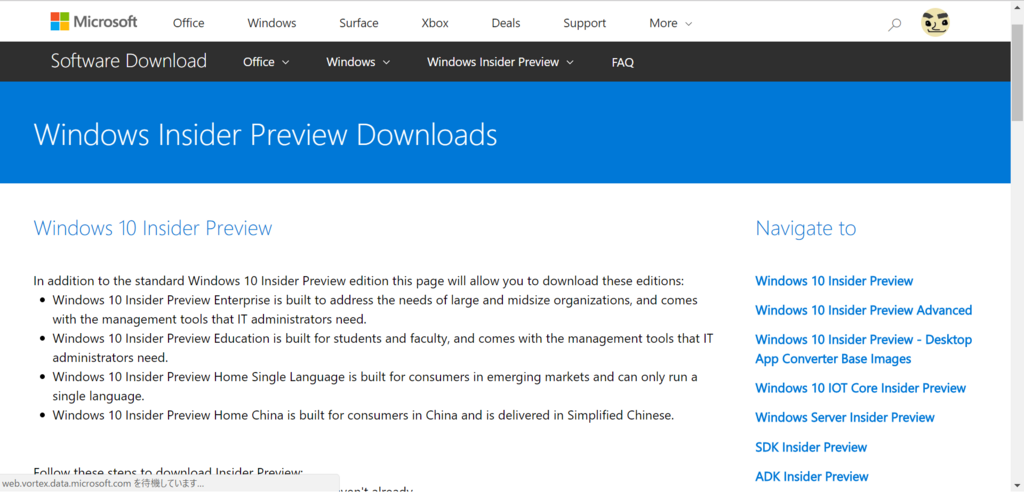This screenshot has width=1024, height=492.
Task: Expand the Windows dropdown in dark bar
Action: (x=358, y=62)
